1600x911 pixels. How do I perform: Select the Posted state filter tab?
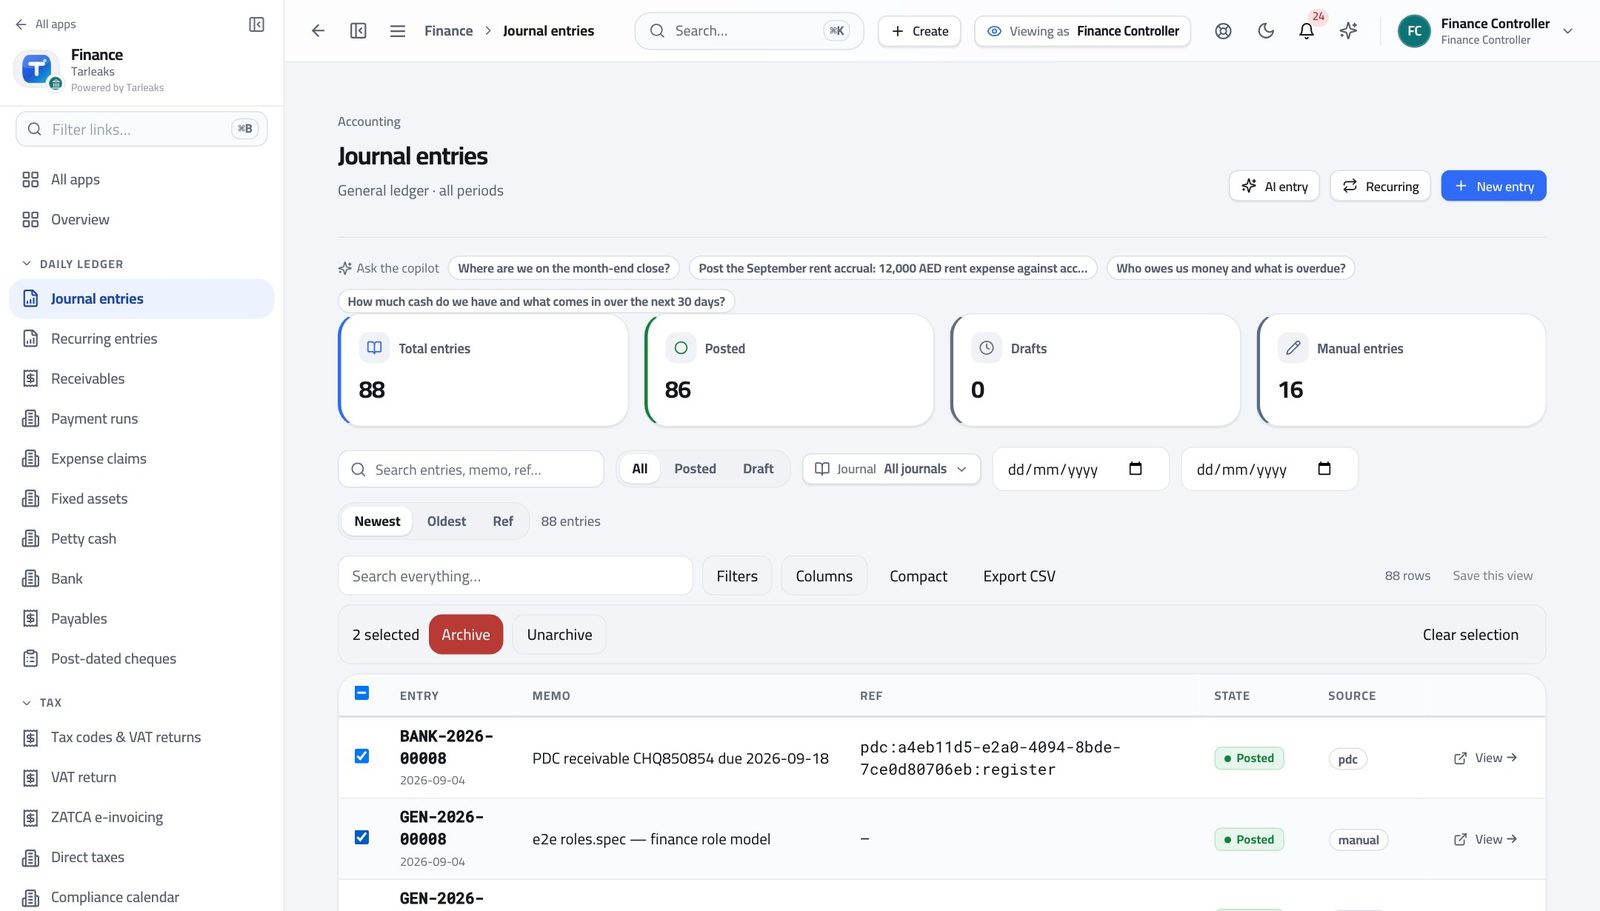(x=695, y=469)
